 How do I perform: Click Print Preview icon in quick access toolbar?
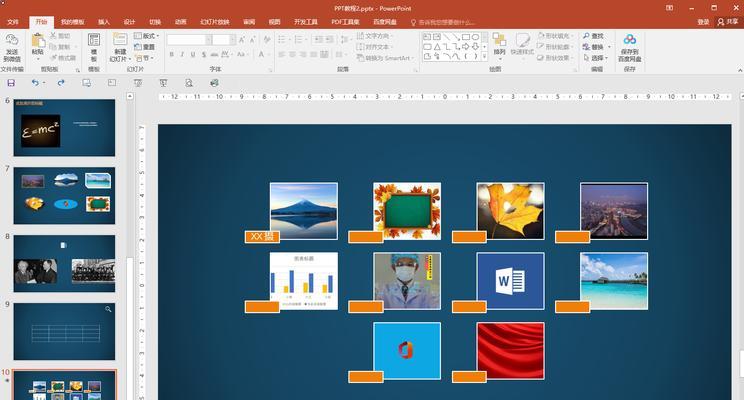189,83
